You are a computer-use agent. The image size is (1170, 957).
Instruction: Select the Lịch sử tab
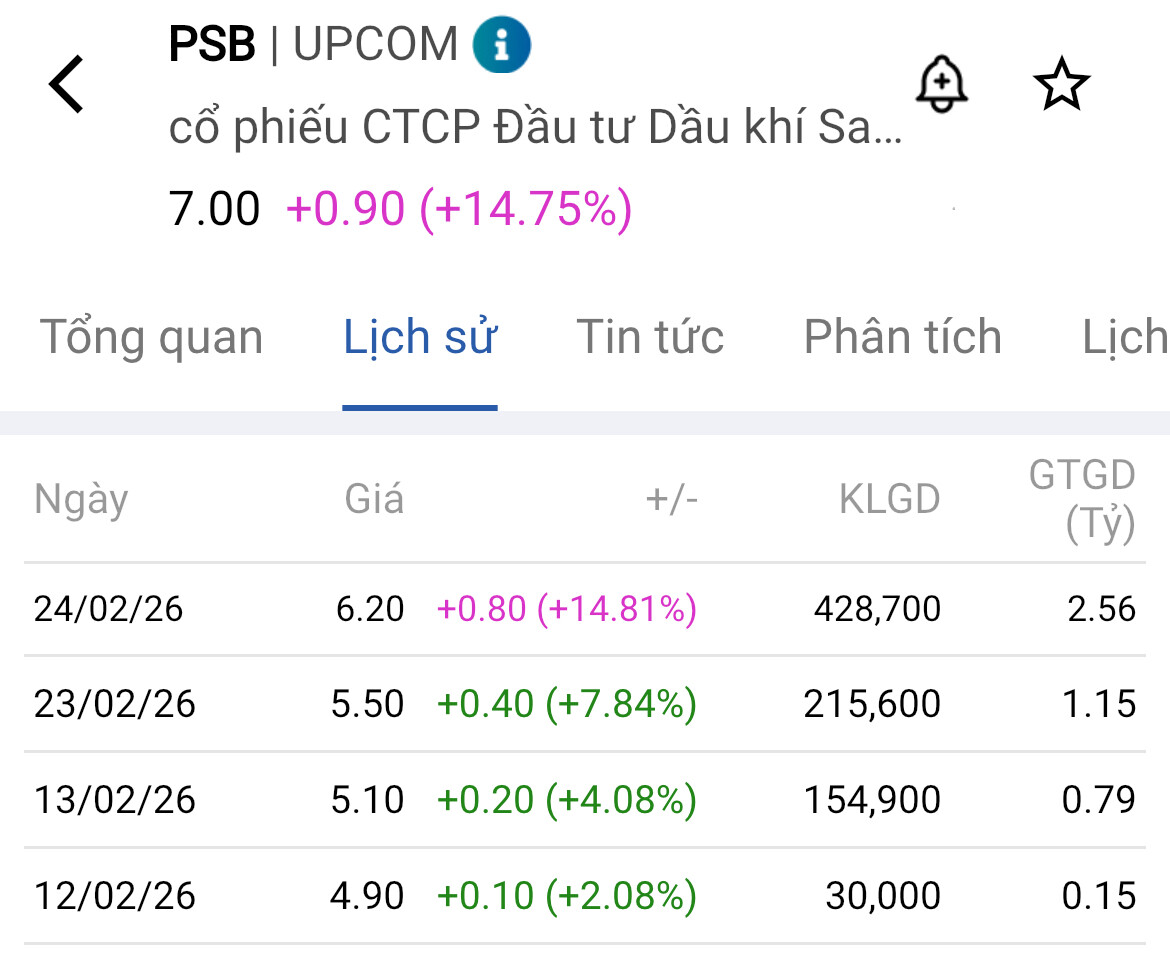tap(420, 338)
